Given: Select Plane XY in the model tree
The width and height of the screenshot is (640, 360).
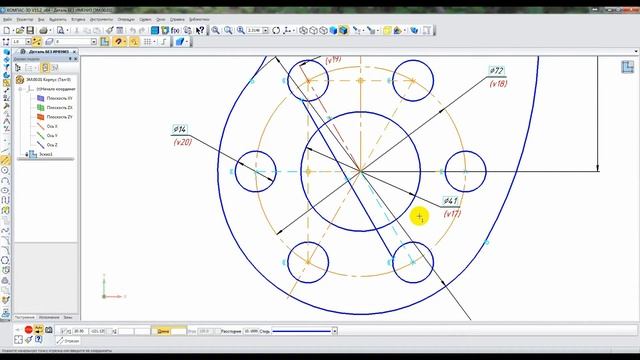Looking at the screenshot, I should pos(59,98).
